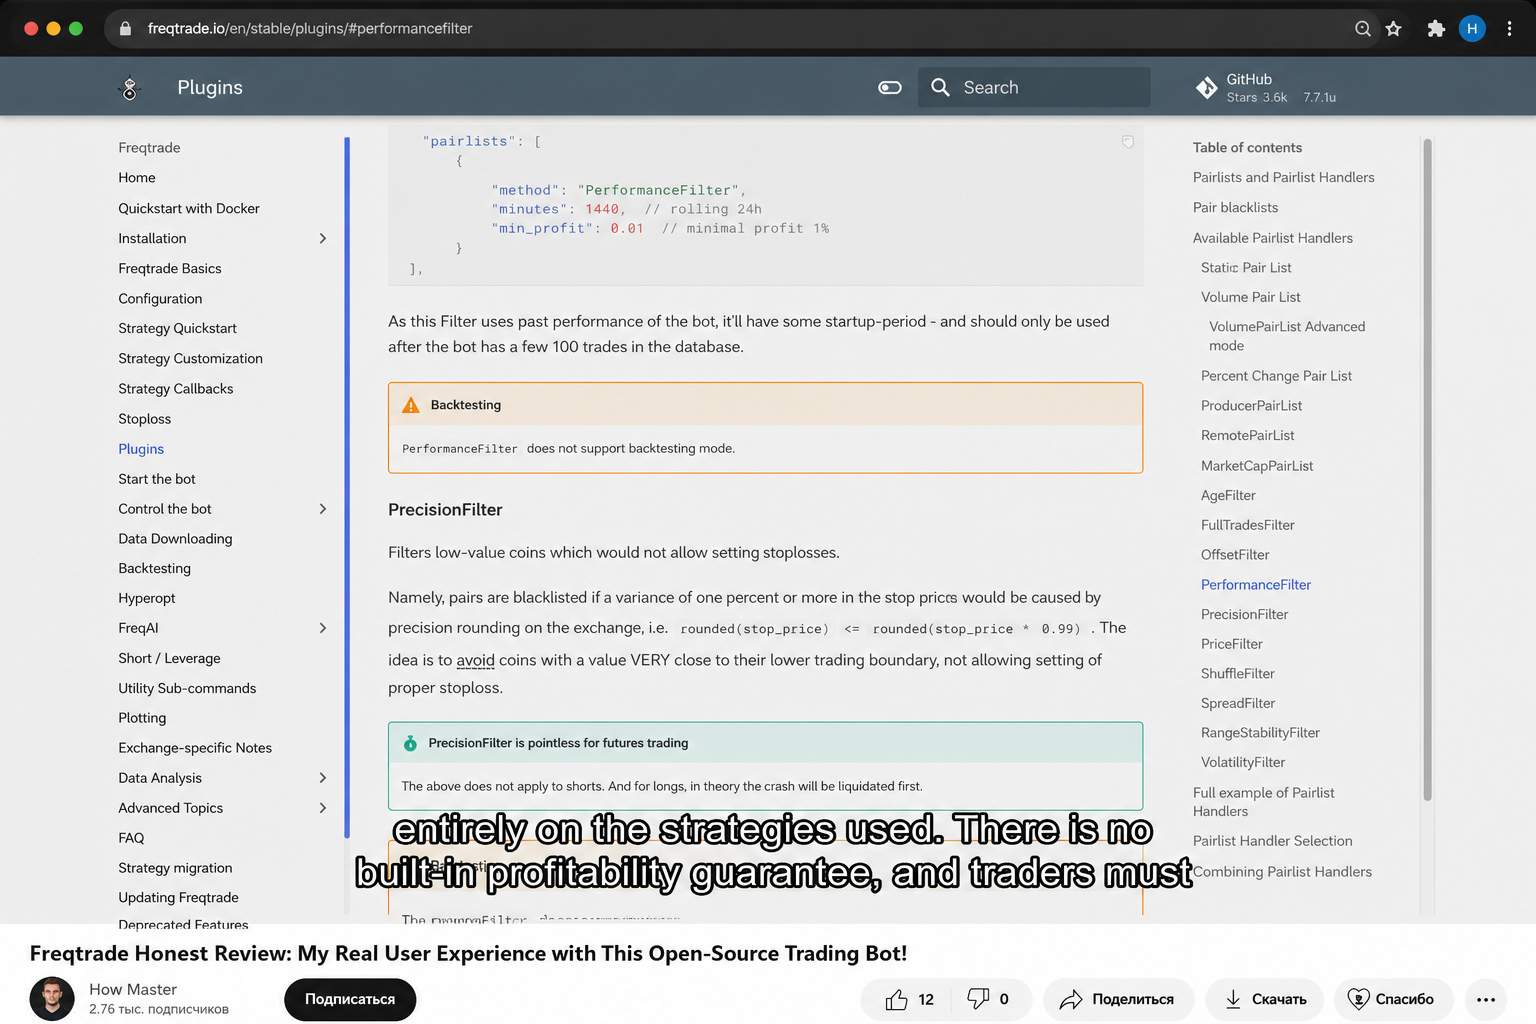Open the GitHub repository icon link

tap(1206, 88)
